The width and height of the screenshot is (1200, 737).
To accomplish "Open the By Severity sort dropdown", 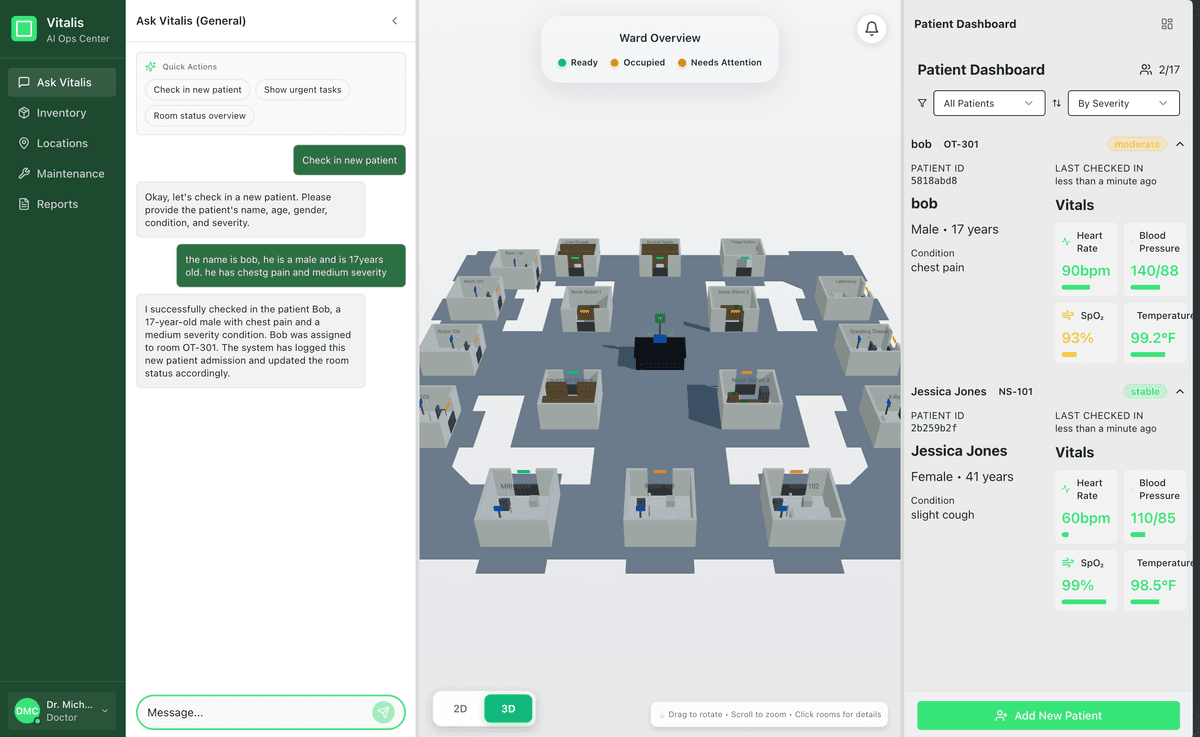I will [x=1122, y=103].
